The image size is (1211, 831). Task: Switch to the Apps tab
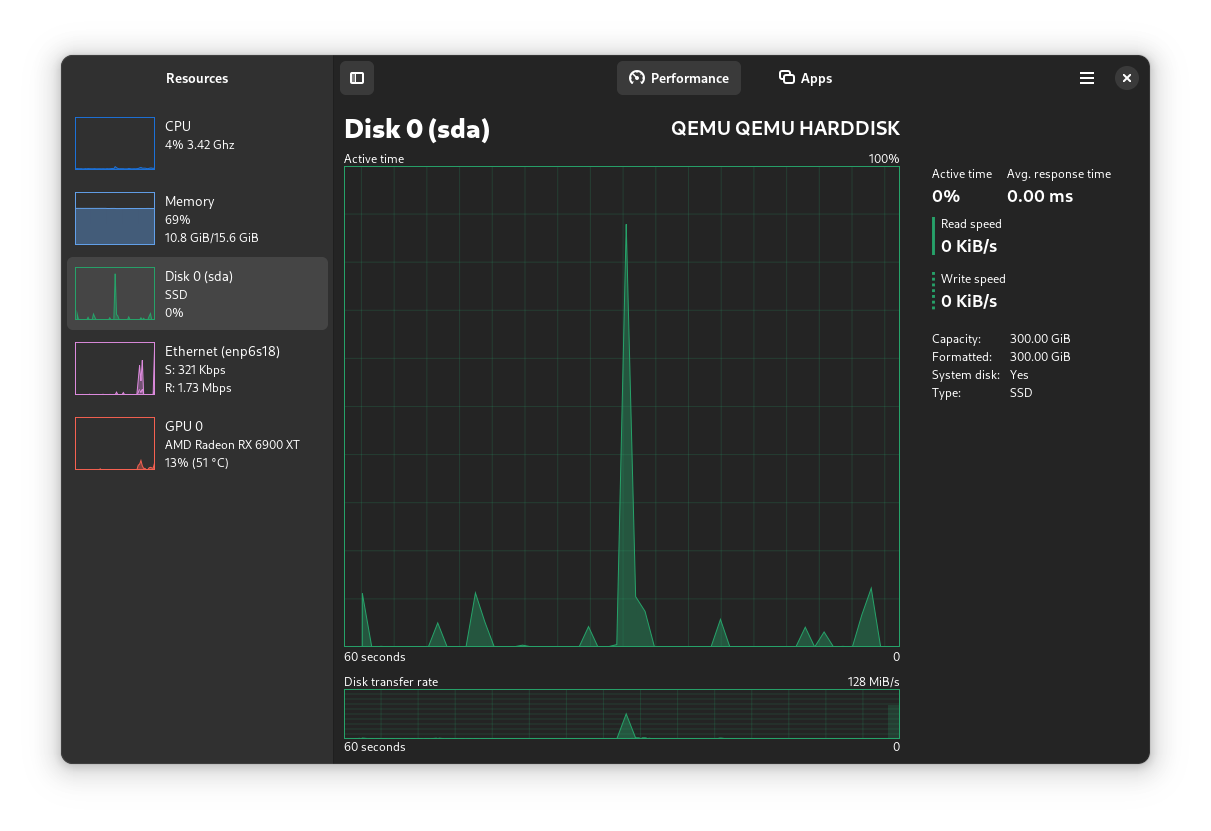point(806,78)
